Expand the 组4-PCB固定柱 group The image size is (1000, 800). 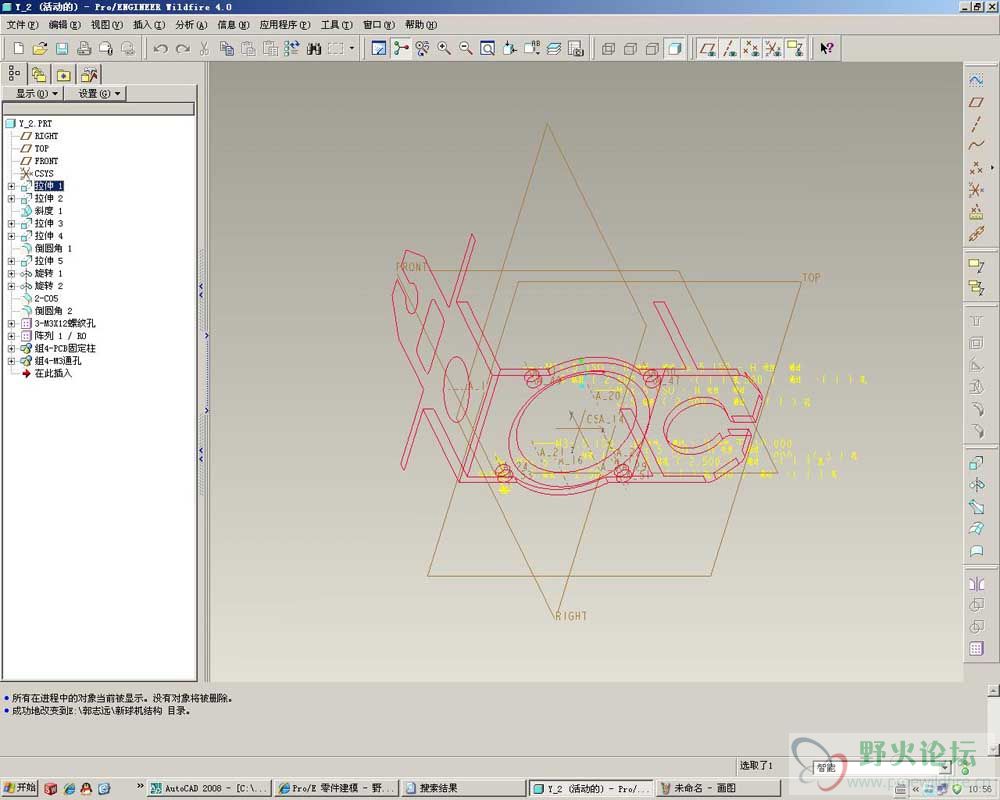click(x=11, y=348)
